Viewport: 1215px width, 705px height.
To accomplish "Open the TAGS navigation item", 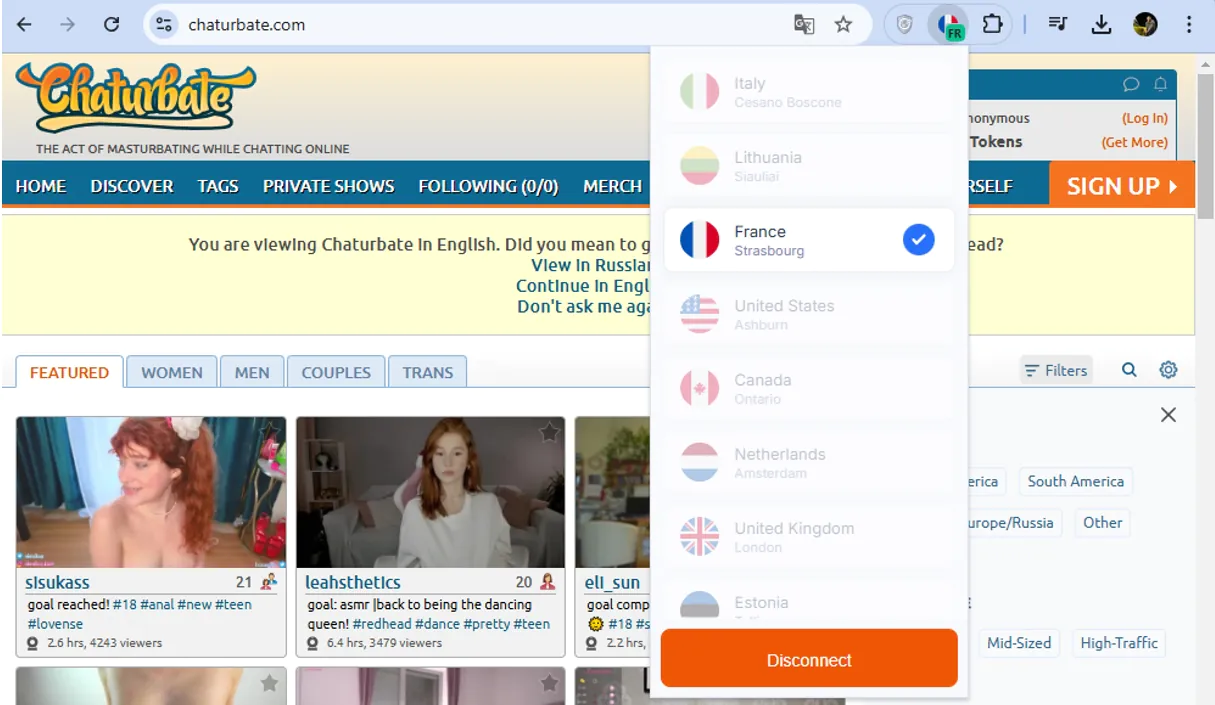I will [218, 186].
